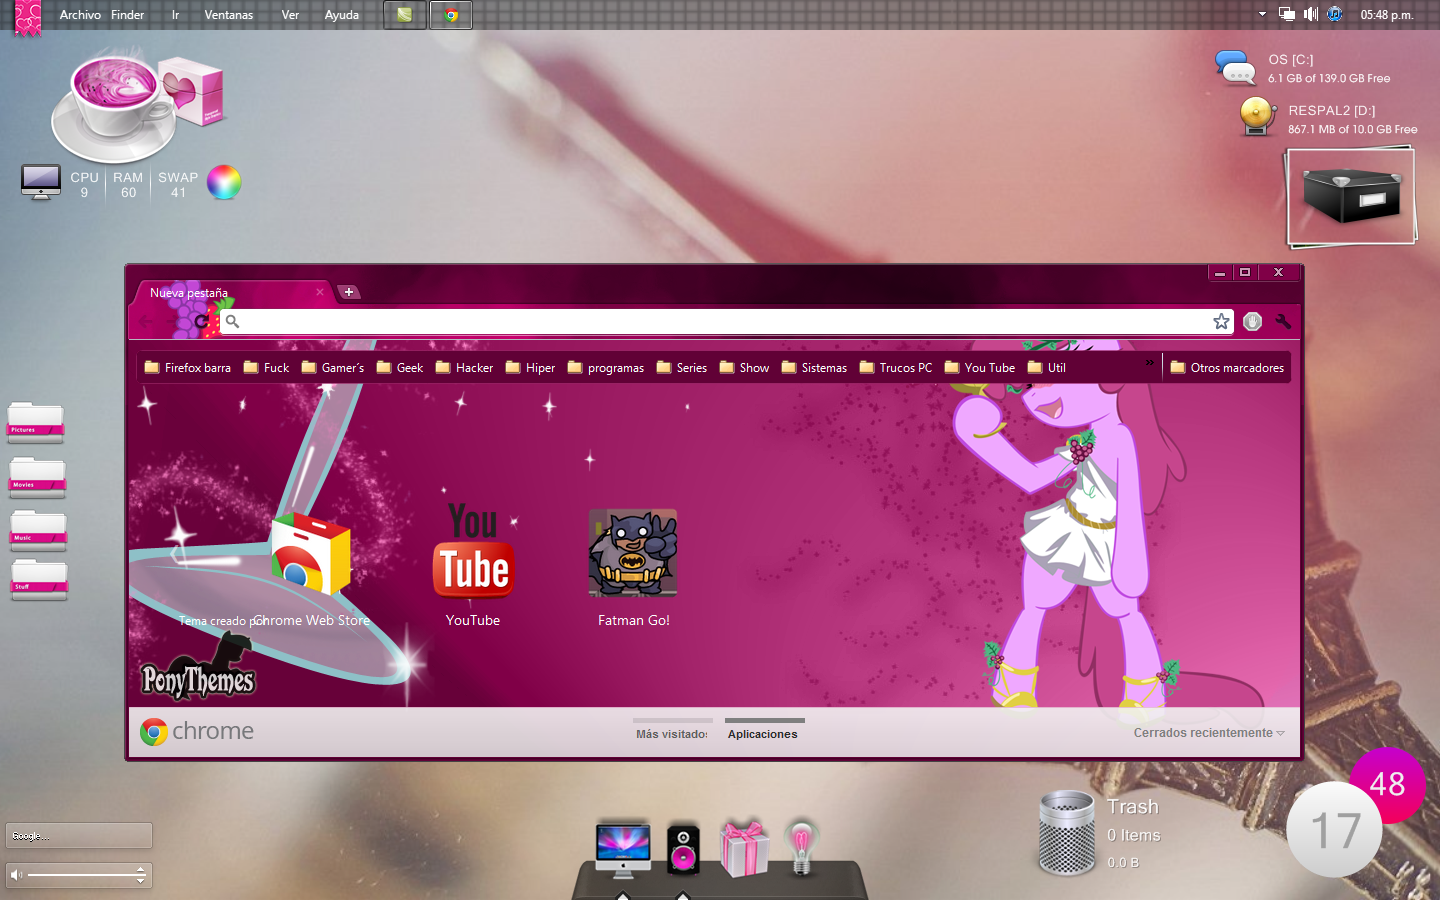Open the Finder menu in the top bar
This screenshot has height=900, width=1440.
(x=128, y=15)
